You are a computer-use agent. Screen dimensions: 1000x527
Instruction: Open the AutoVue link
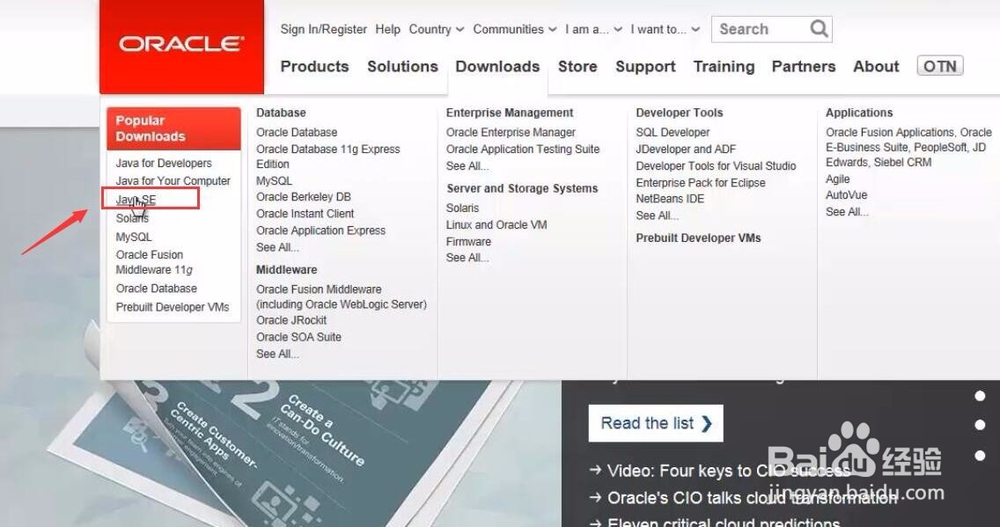click(846, 195)
